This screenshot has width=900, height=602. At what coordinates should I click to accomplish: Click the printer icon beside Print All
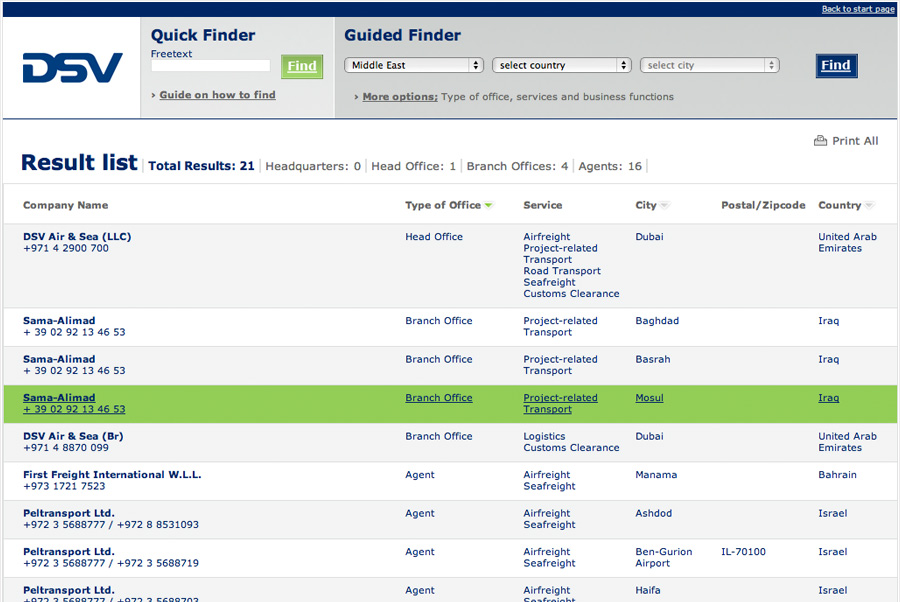tap(820, 141)
